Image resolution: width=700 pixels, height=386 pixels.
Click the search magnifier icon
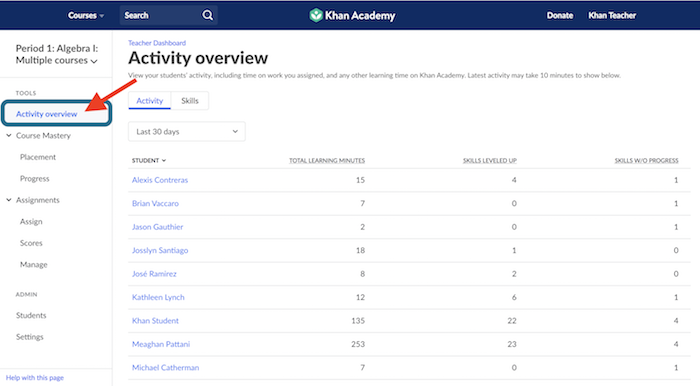pos(208,15)
